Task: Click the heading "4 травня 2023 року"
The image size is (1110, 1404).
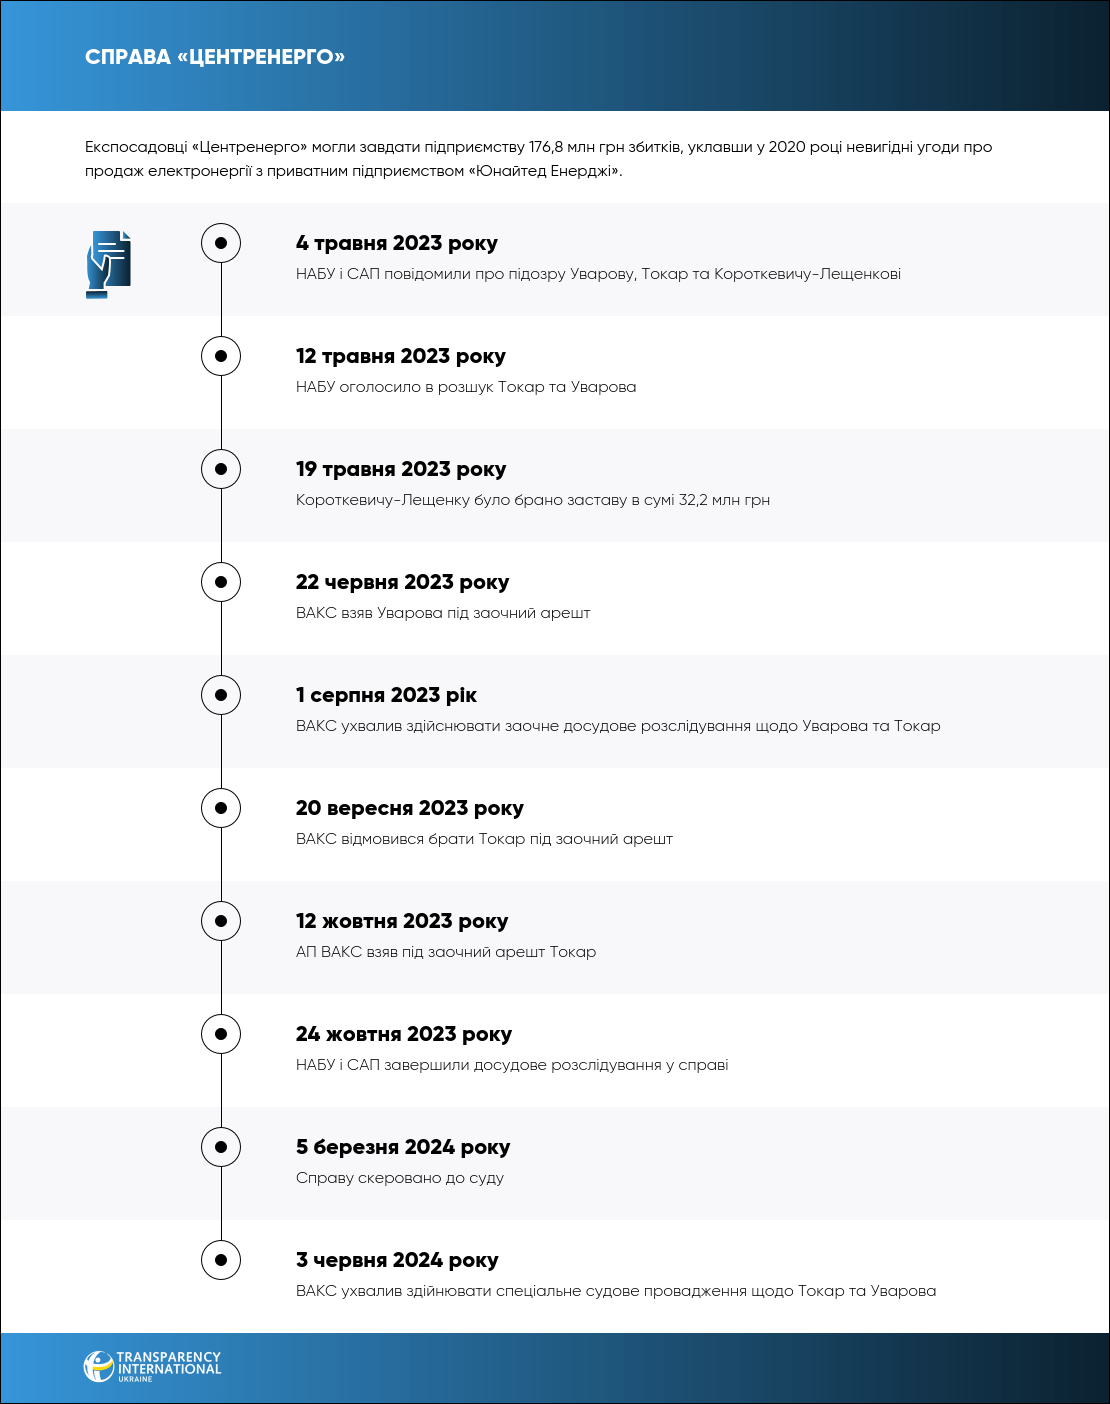Action: point(396,243)
